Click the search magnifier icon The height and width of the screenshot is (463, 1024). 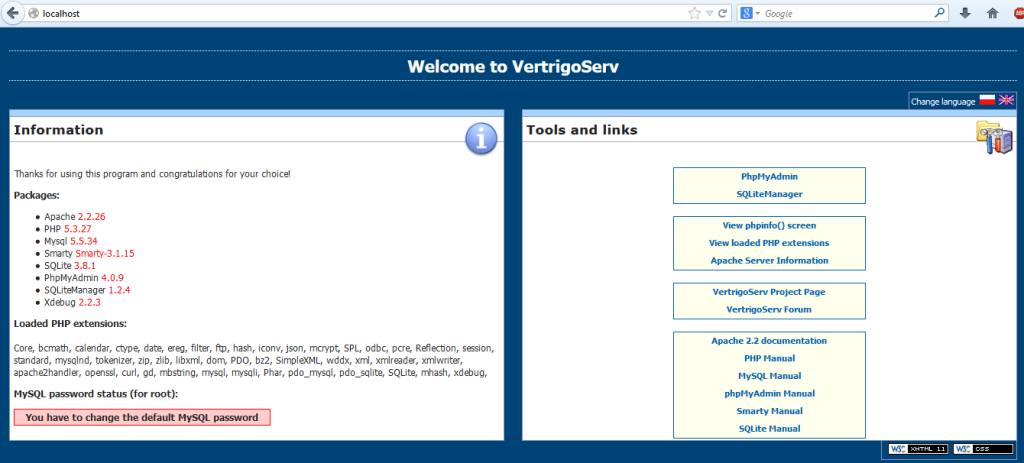click(939, 12)
